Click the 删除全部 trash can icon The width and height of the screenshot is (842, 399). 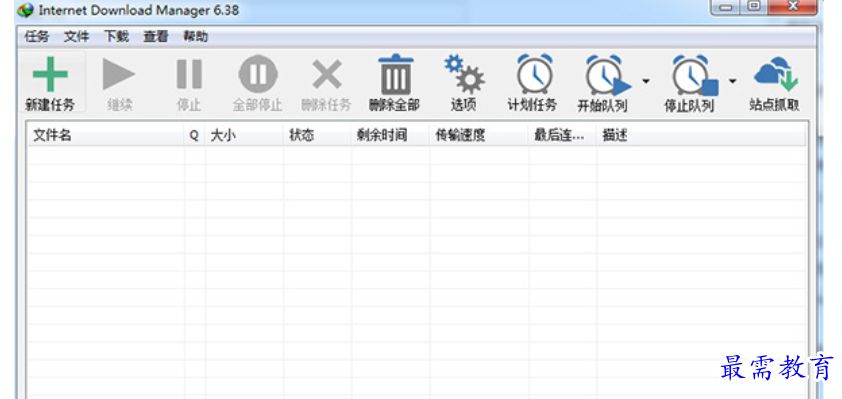point(396,74)
